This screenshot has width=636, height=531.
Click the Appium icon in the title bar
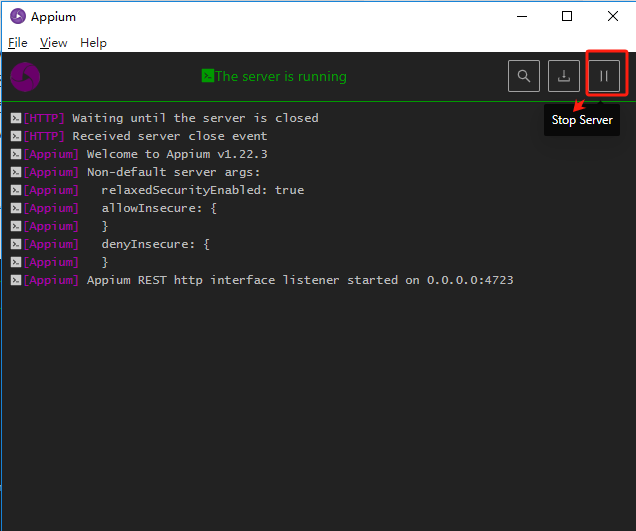click(18, 17)
